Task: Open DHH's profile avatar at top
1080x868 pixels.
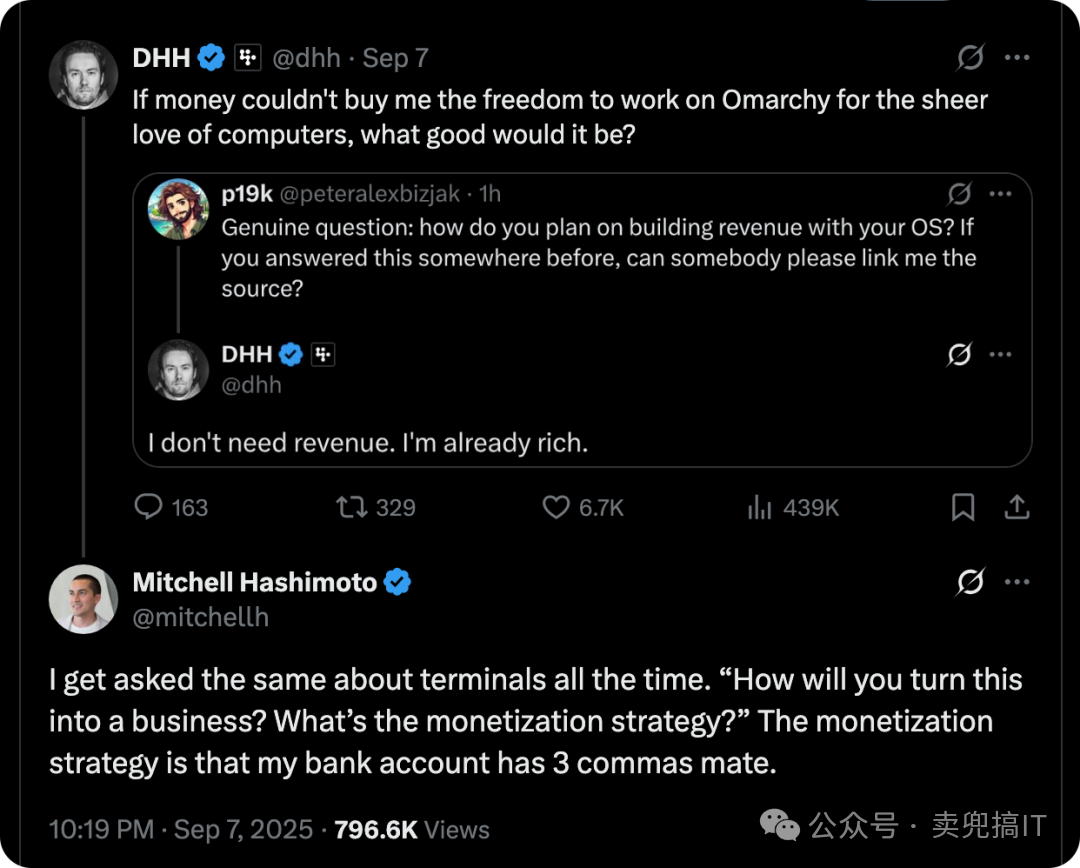Action: tap(83, 74)
